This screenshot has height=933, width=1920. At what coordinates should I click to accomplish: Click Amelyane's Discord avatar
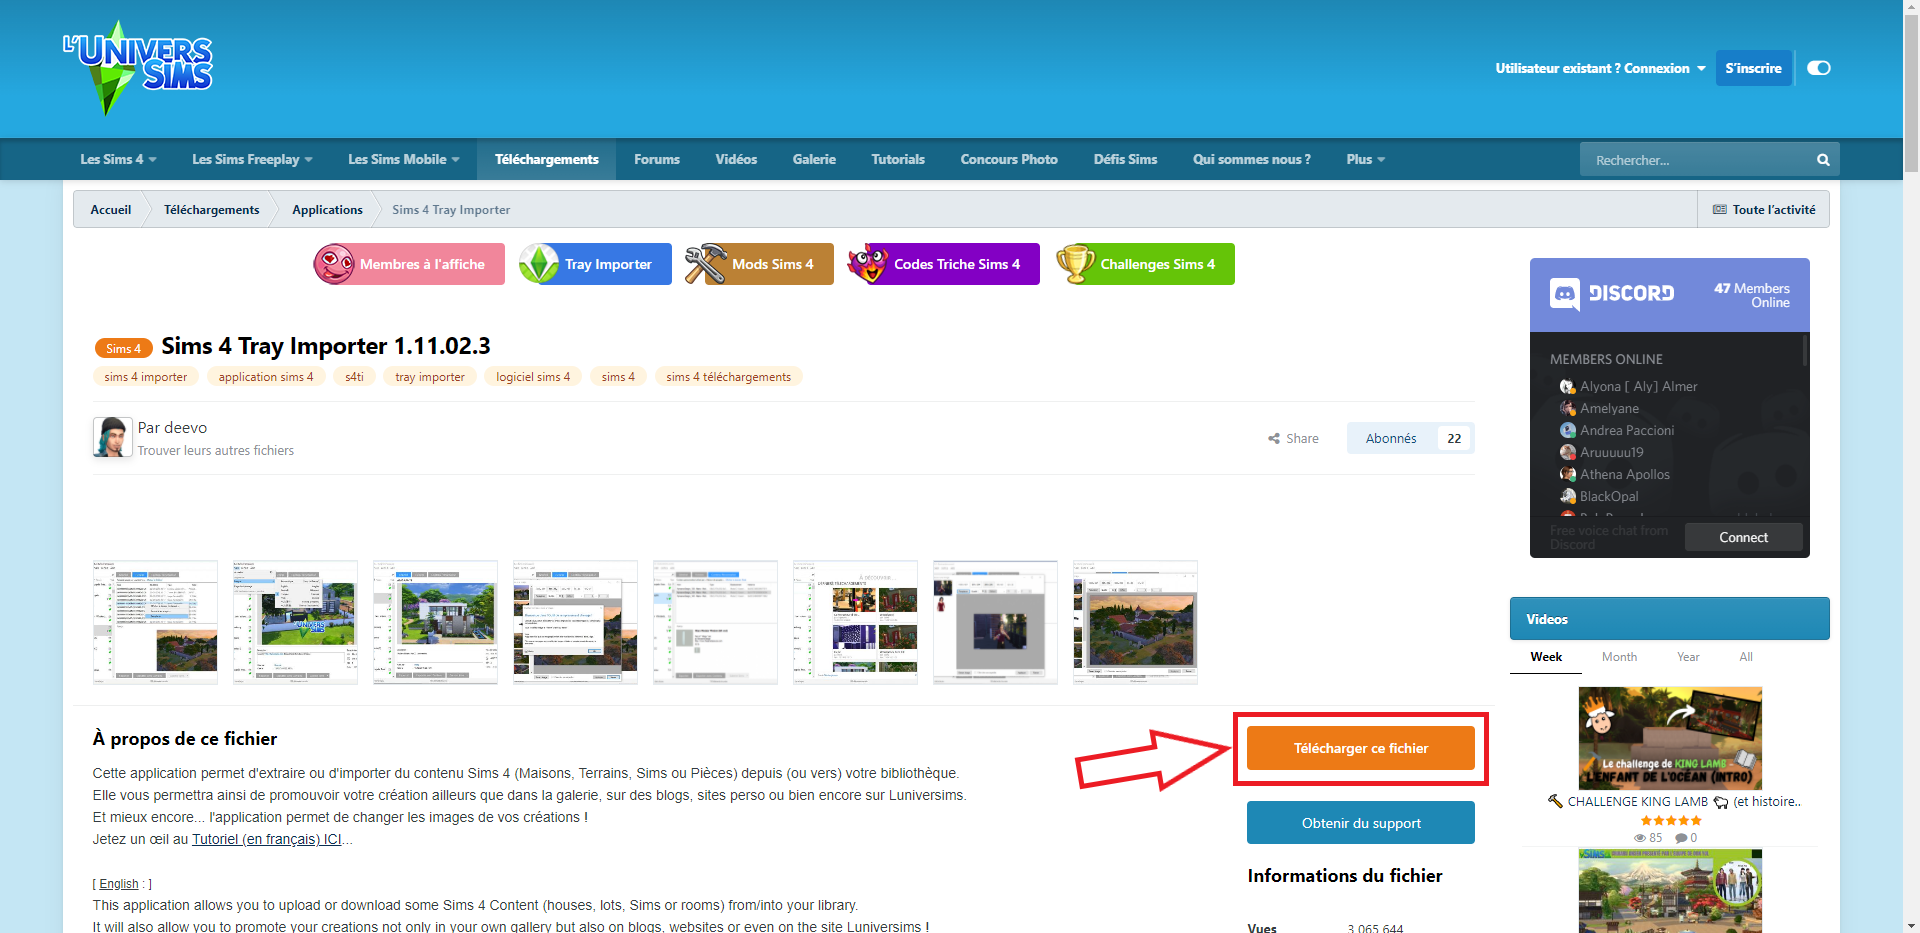1567,408
